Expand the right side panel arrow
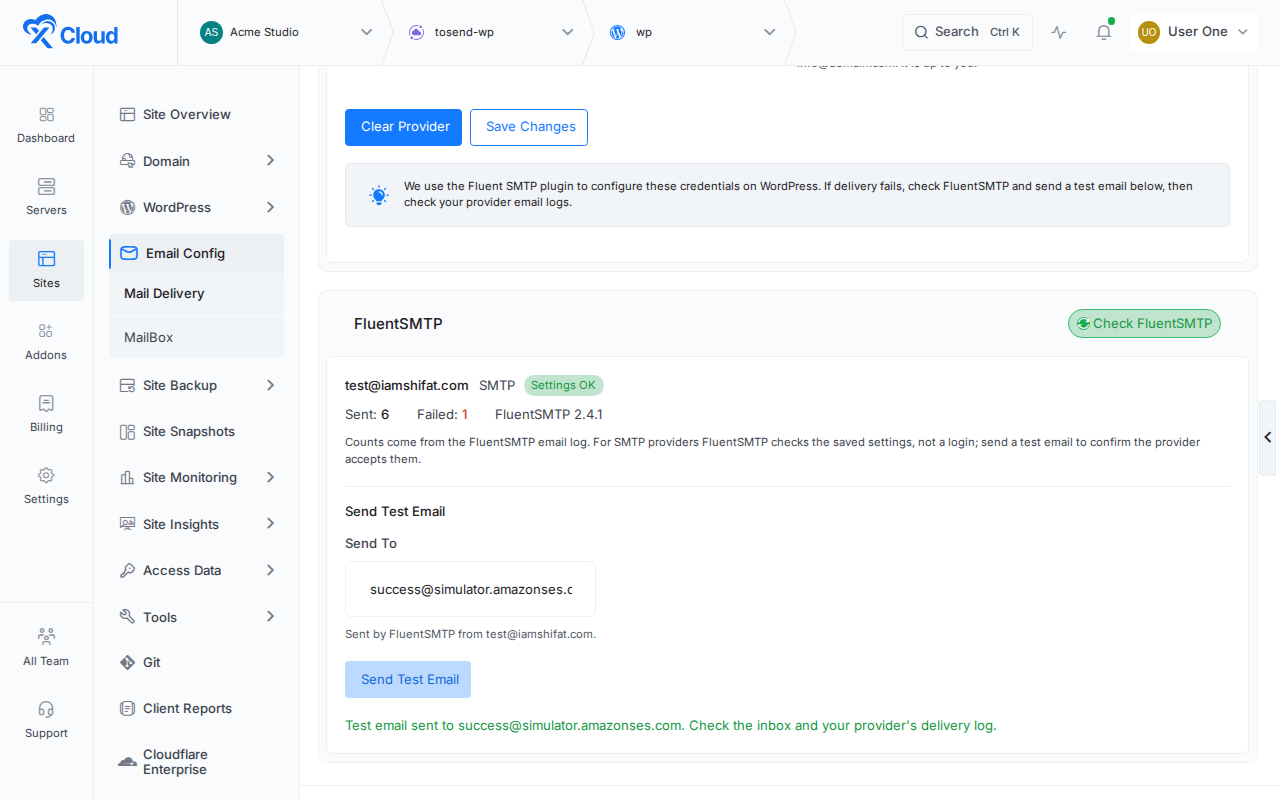Screen dimensions: 1280x800 (1268, 437)
